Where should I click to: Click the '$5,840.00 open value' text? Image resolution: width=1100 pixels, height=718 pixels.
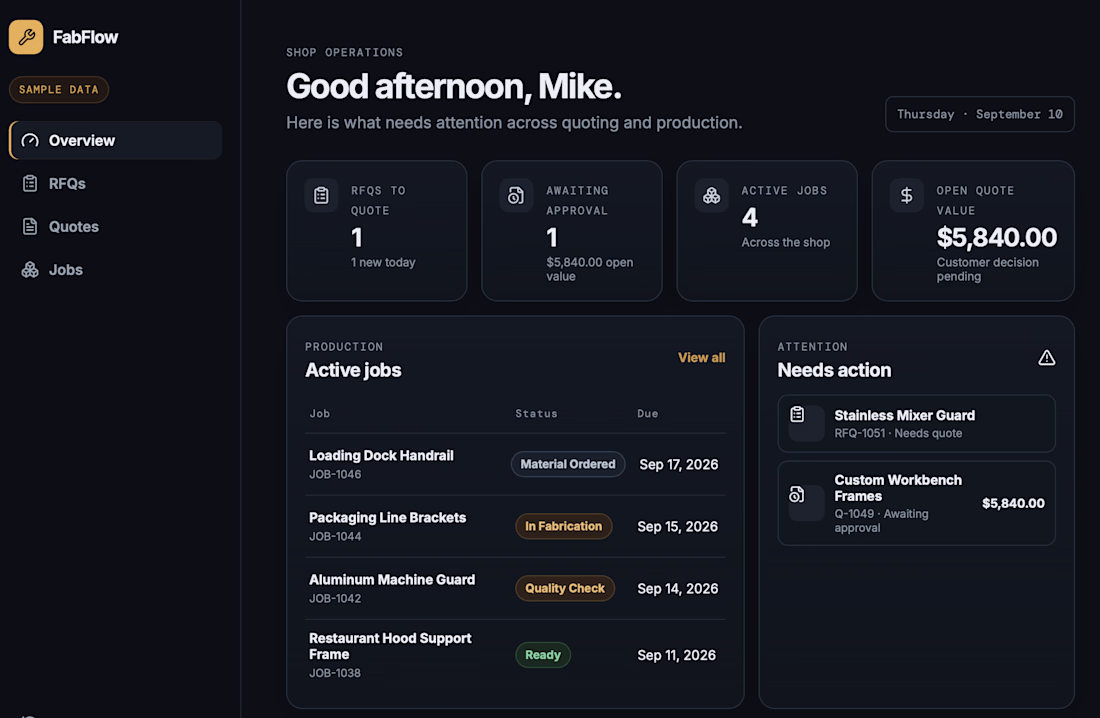pyautogui.click(x=589, y=270)
